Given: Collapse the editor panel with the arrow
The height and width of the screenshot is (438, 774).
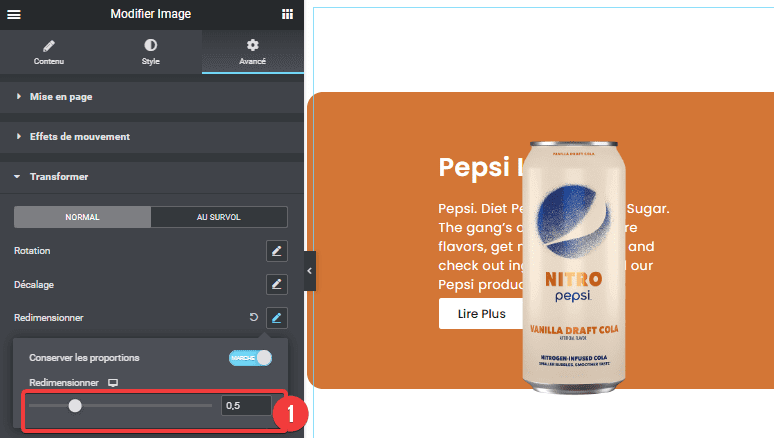Looking at the screenshot, I should point(310,271).
